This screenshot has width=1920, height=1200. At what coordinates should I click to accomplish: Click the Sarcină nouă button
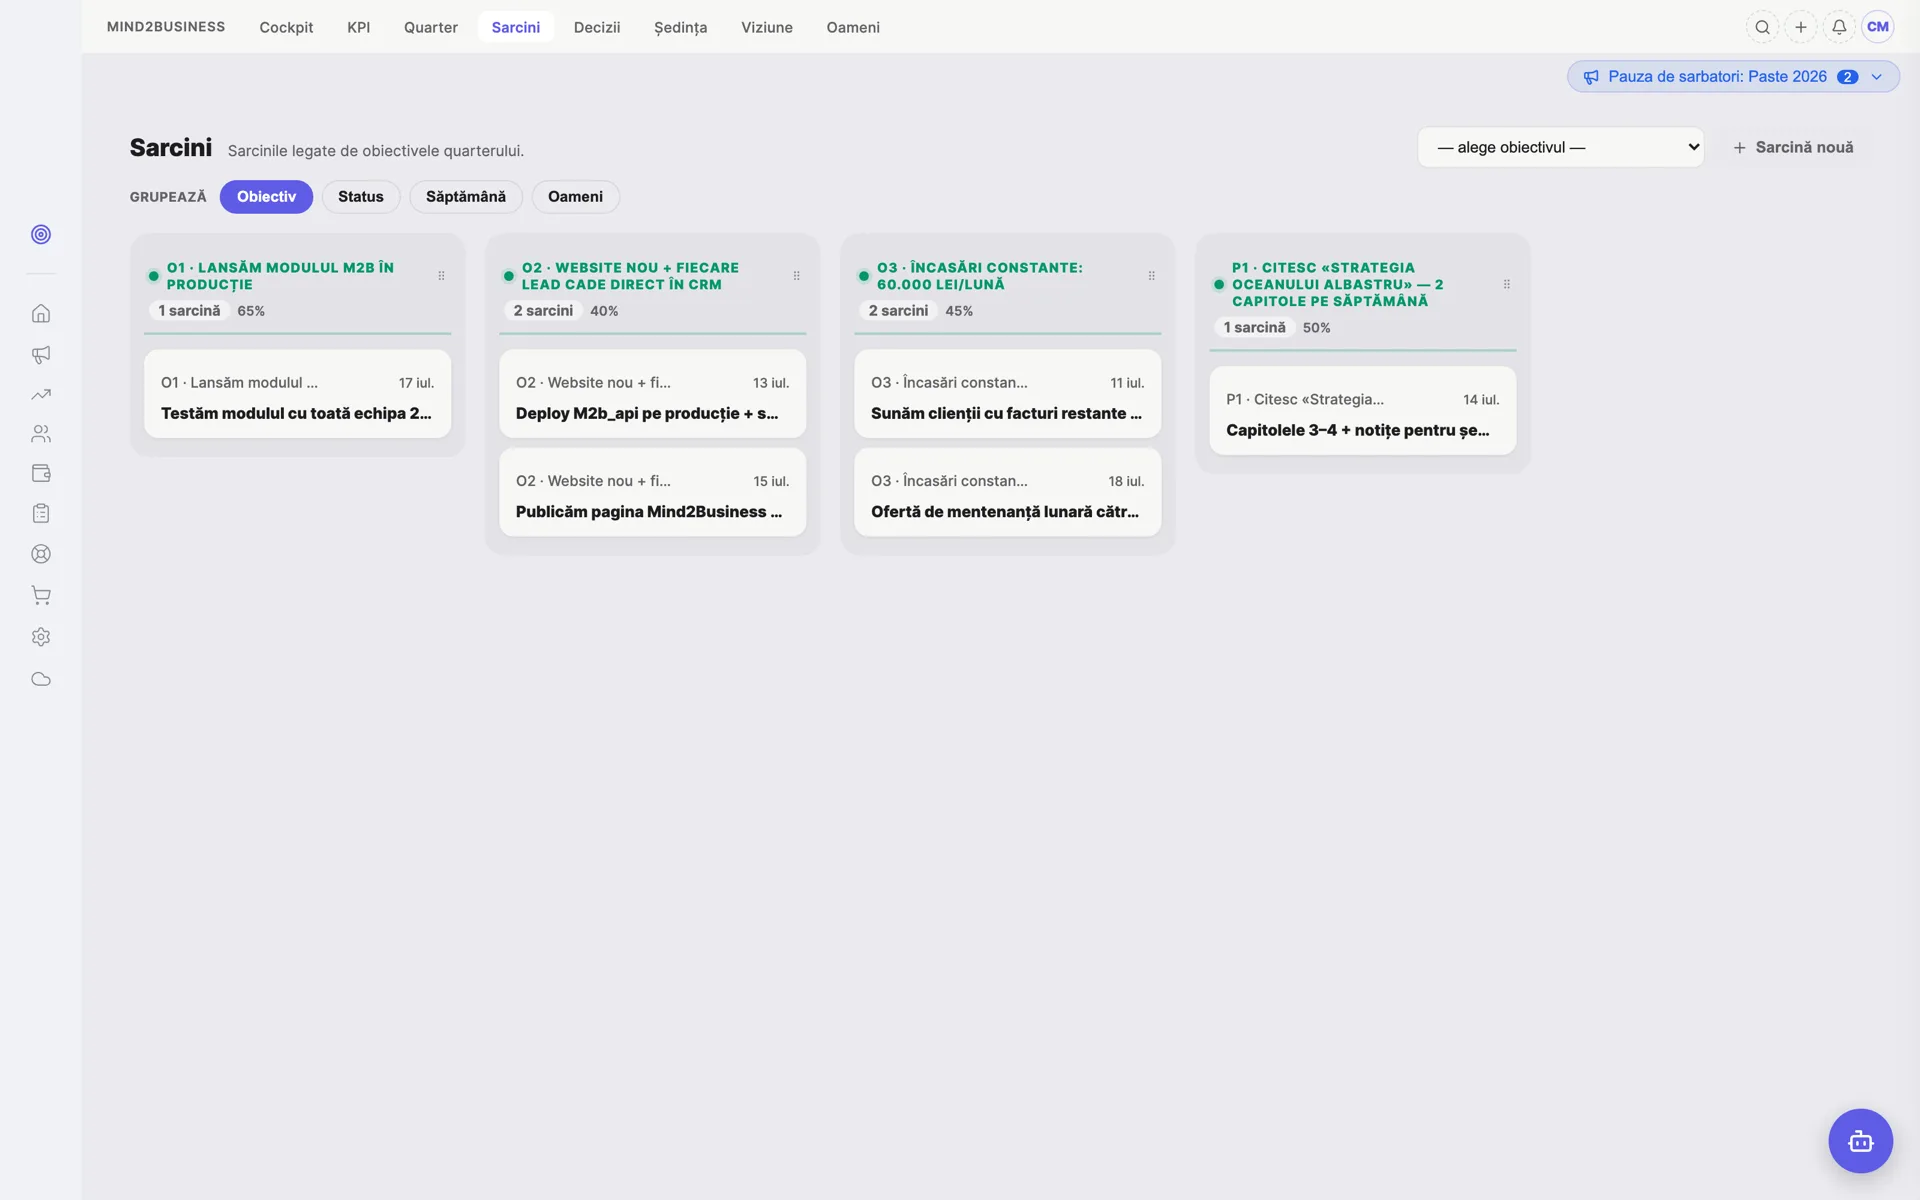[x=1793, y=147]
